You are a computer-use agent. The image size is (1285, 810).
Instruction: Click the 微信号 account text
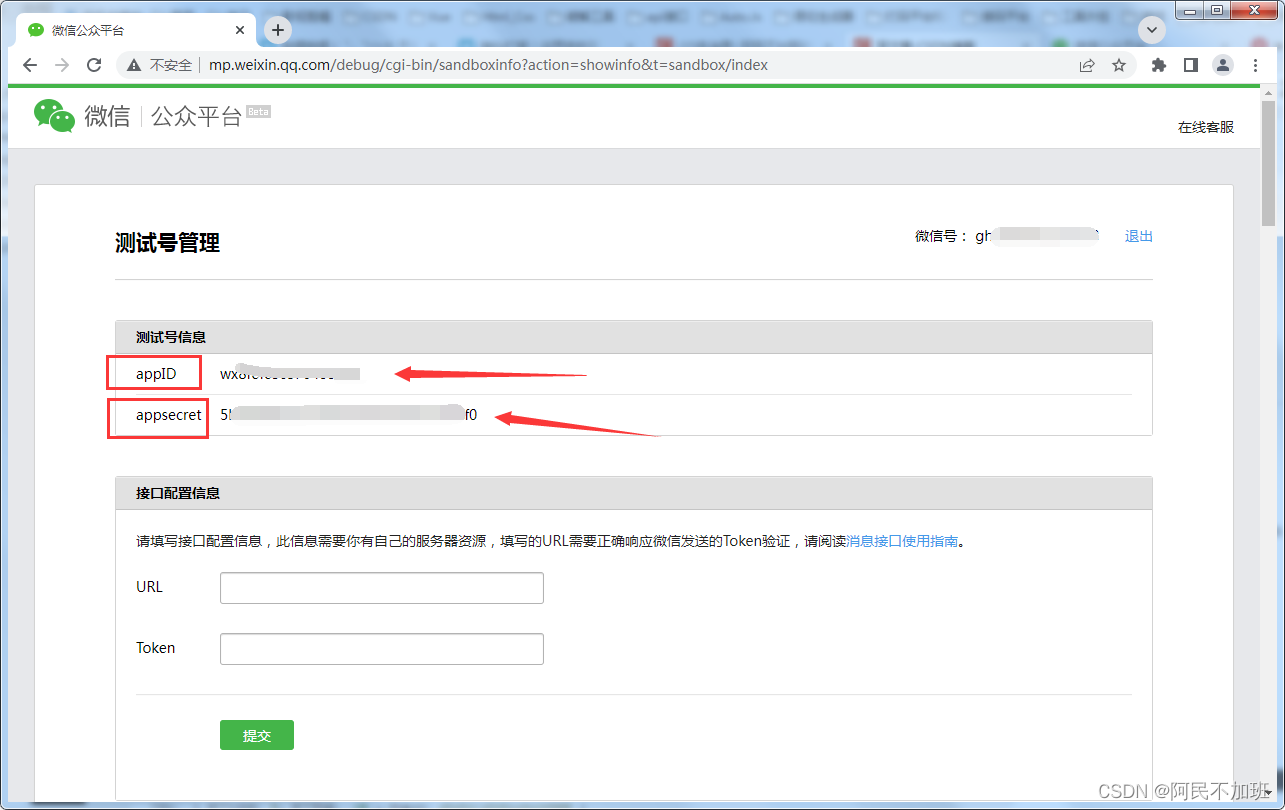(x=1006, y=236)
